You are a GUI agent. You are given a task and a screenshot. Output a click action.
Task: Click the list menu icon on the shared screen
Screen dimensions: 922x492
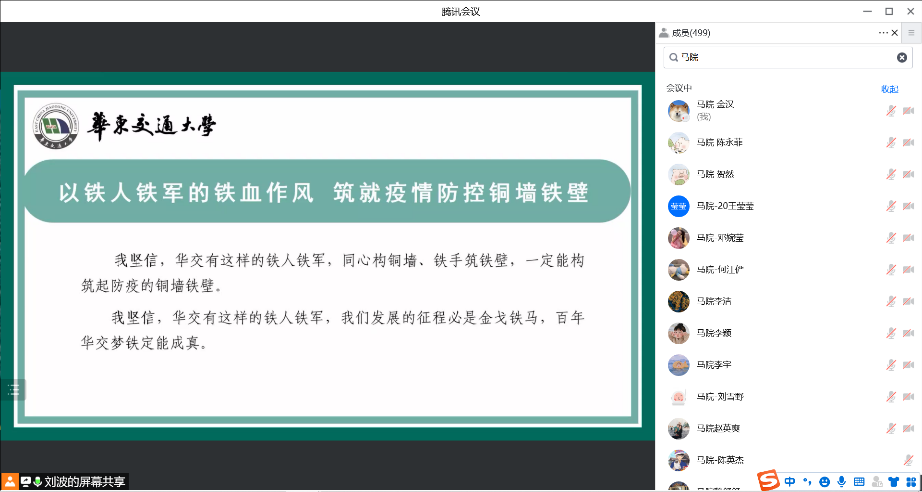pos(13,389)
